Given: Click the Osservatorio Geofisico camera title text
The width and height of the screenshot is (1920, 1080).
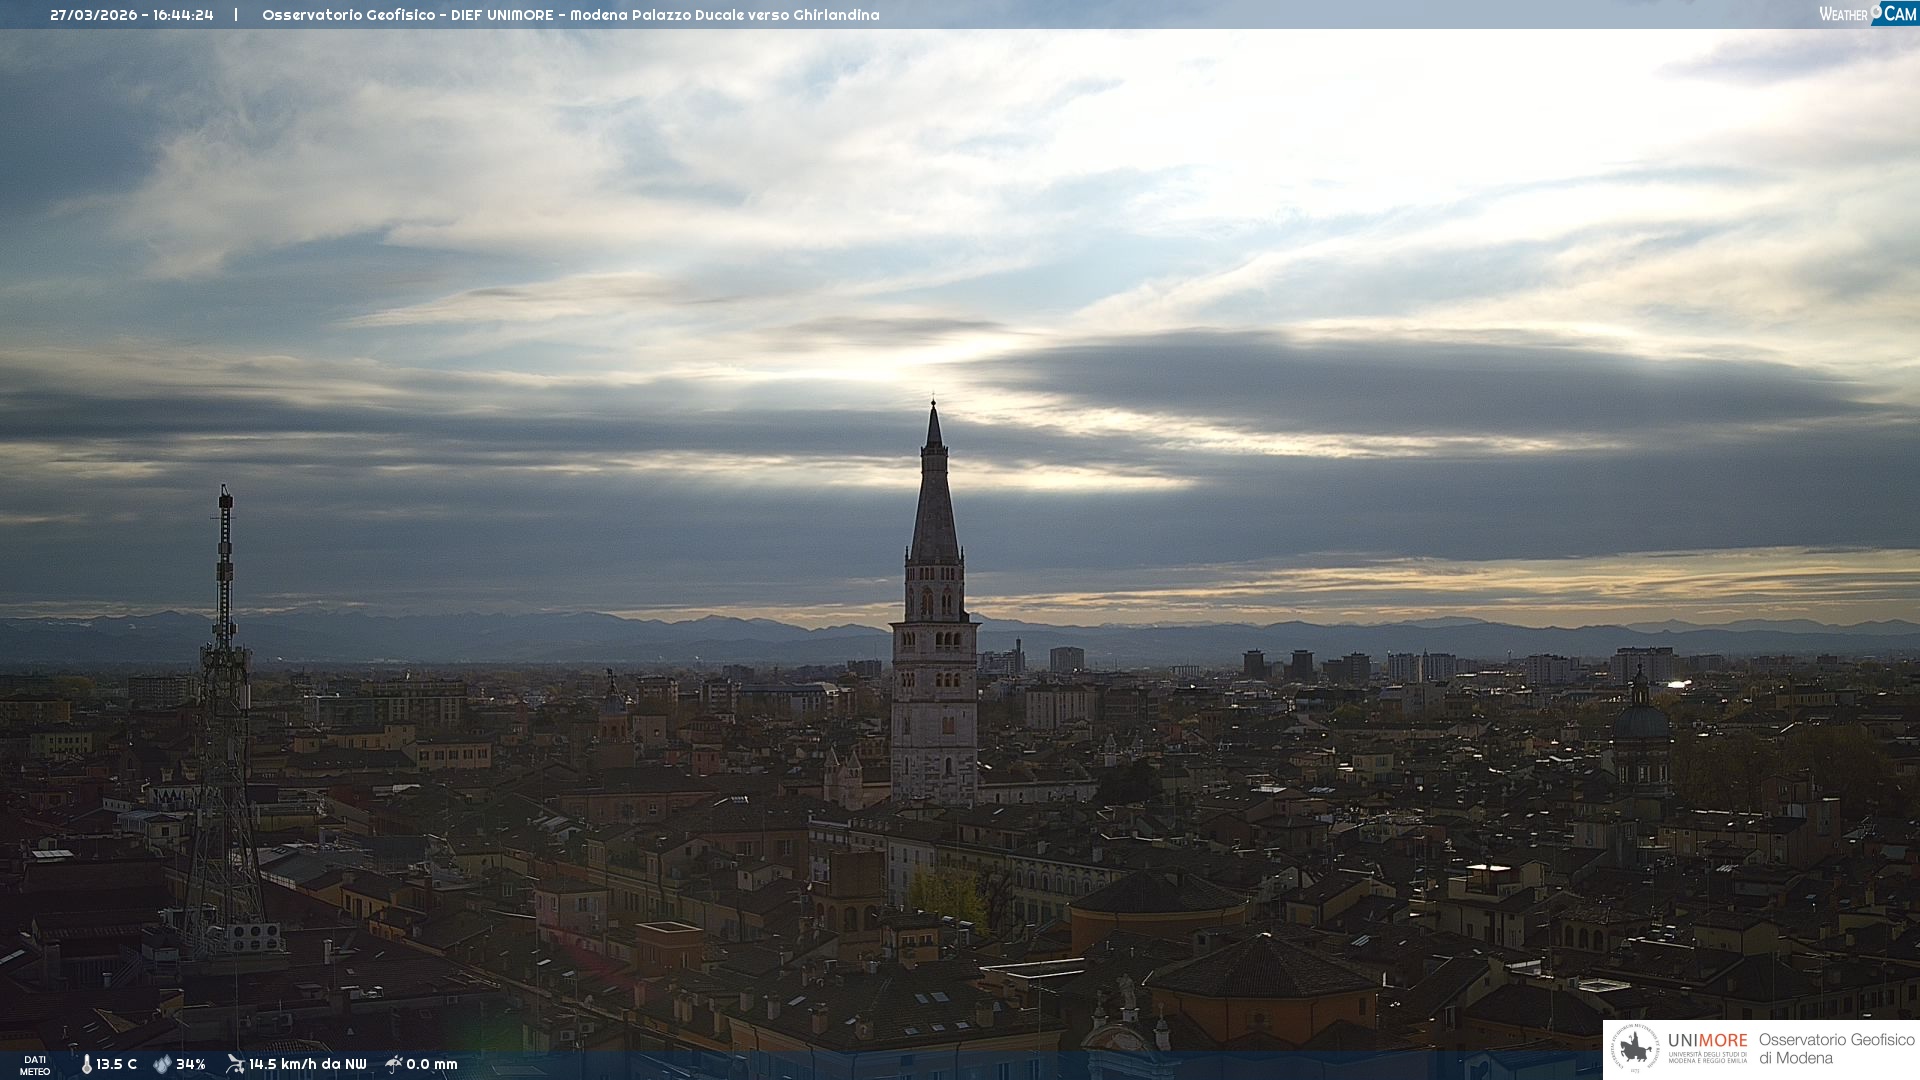Looking at the screenshot, I should pyautogui.click(x=570, y=15).
